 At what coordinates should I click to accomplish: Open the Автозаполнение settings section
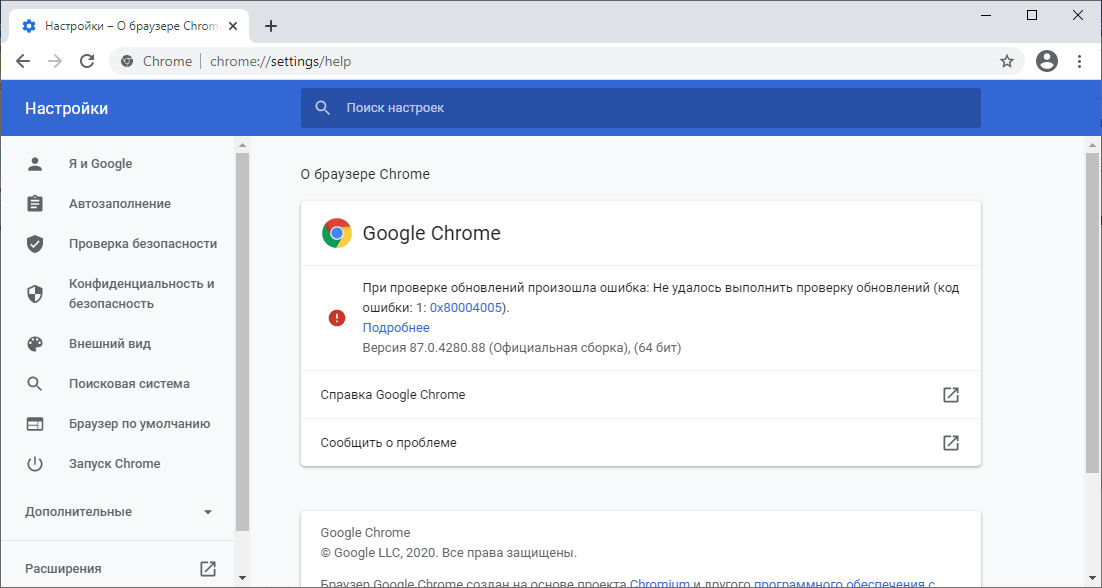pyautogui.click(x=120, y=204)
